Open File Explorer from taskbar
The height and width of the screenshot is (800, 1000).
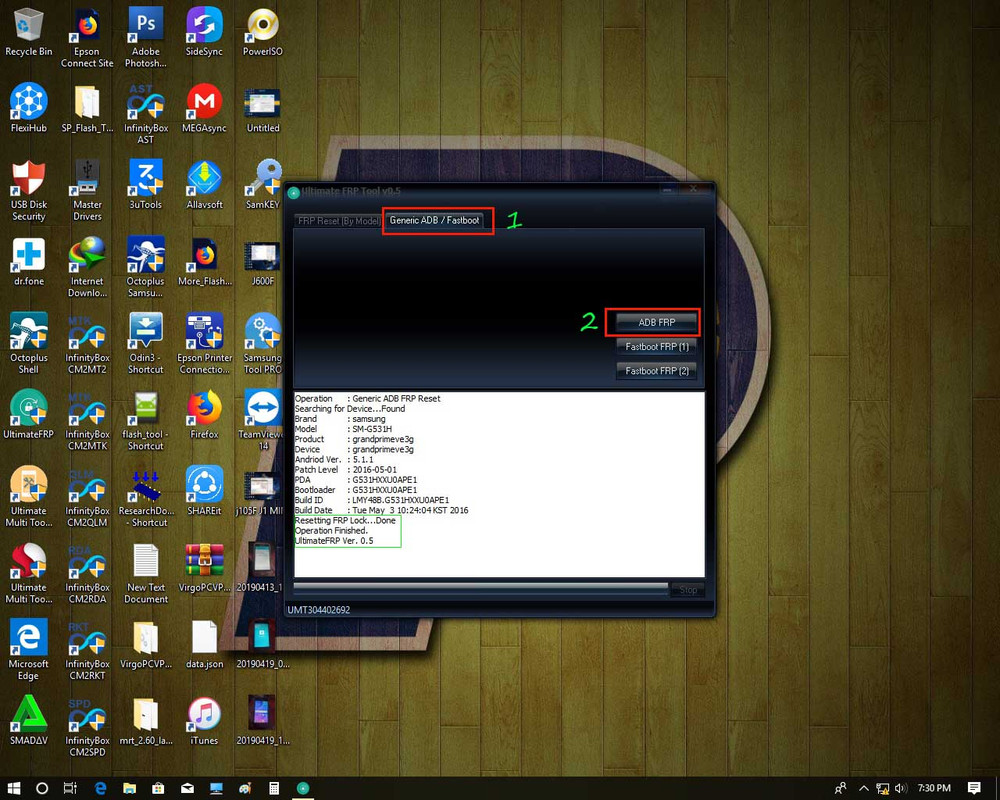(129, 788)
